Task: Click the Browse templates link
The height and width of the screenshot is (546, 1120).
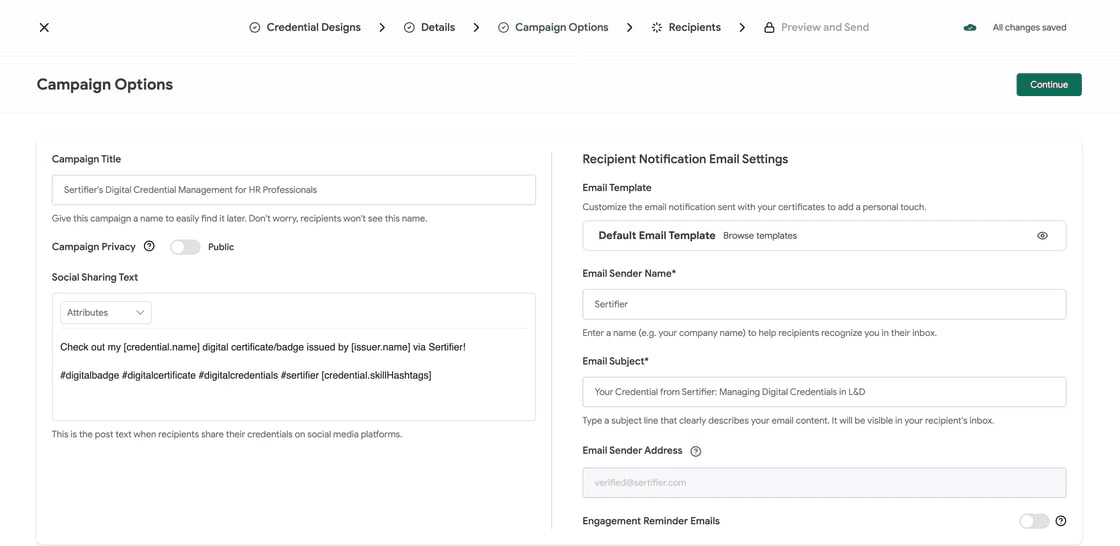Action: [760, 236]
